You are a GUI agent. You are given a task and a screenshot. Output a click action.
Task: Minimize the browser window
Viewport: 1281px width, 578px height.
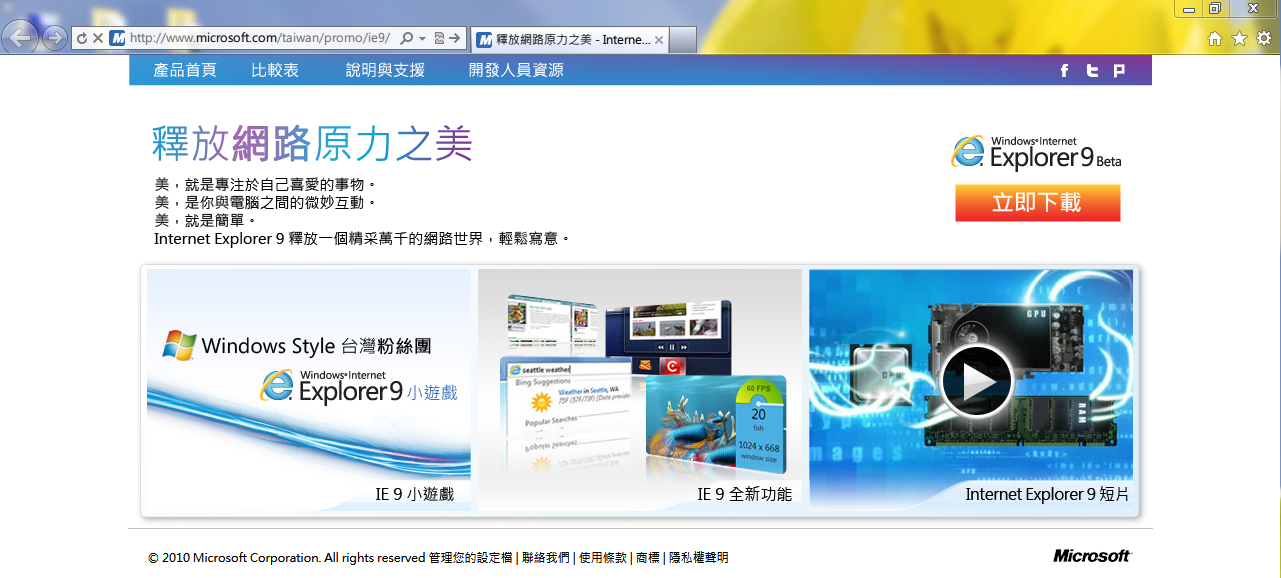(1189, 9)
